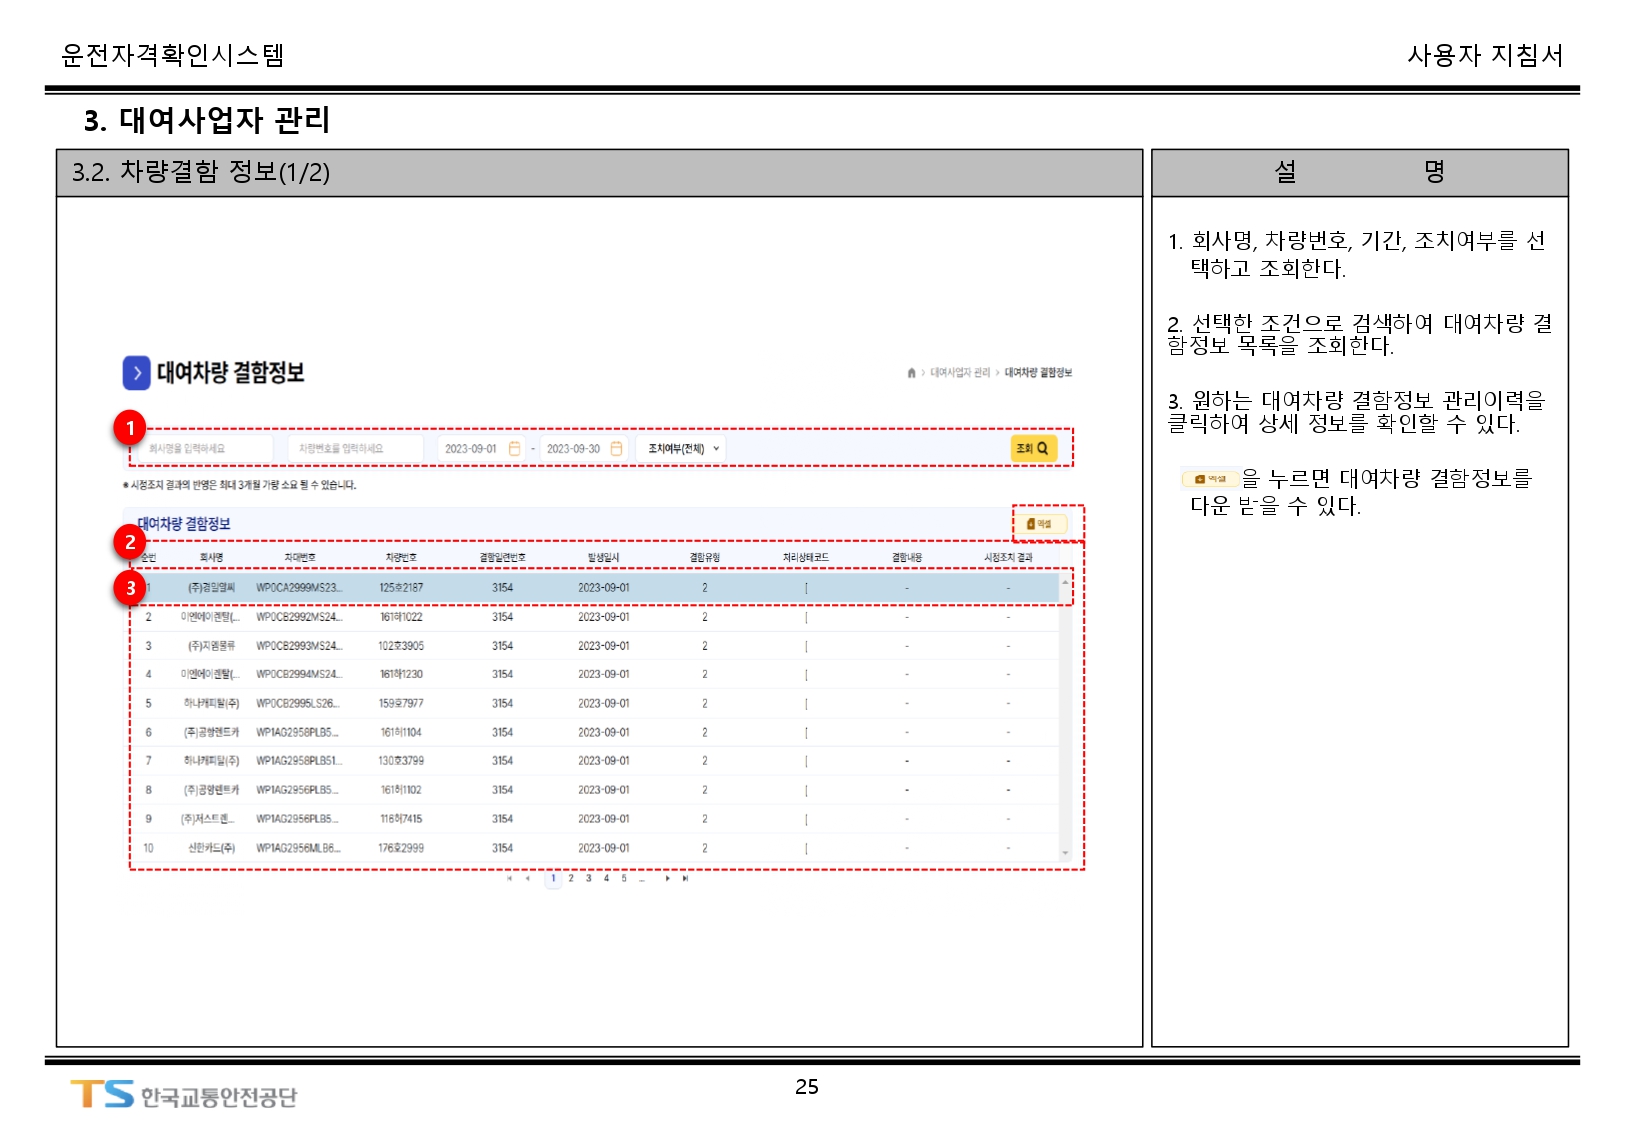
Task: Jump to first page in pagination
Action: tap(509, 879)
